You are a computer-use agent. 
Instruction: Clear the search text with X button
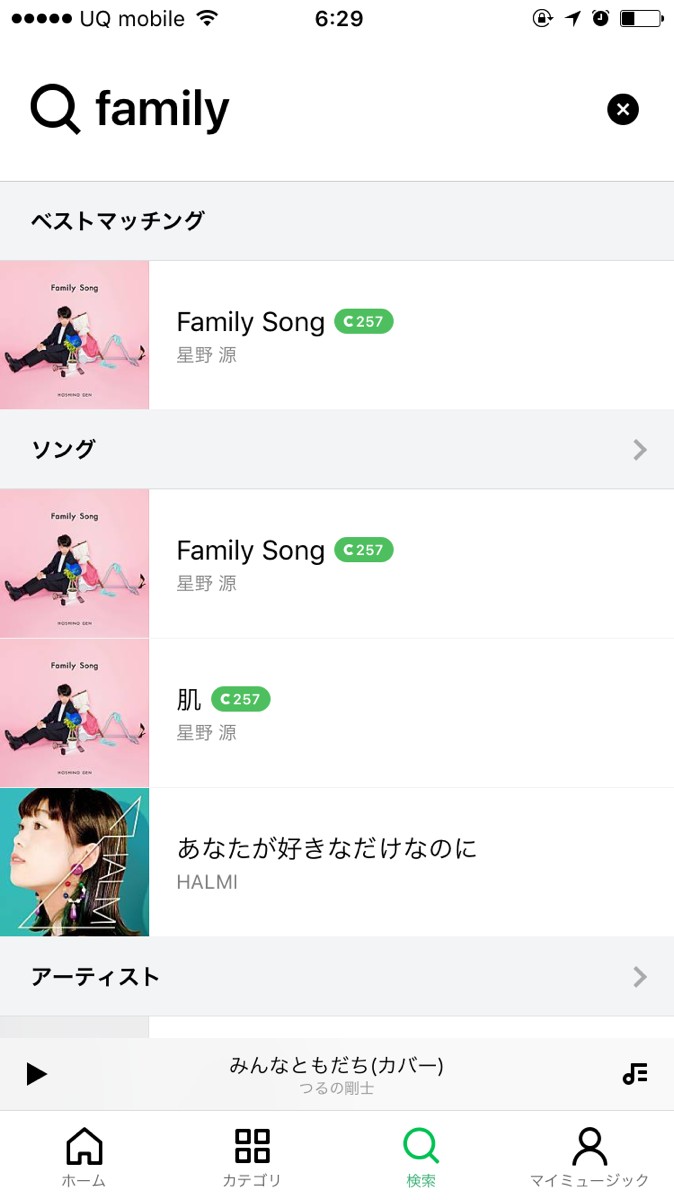pyautogui.click(x=622, y=109)
